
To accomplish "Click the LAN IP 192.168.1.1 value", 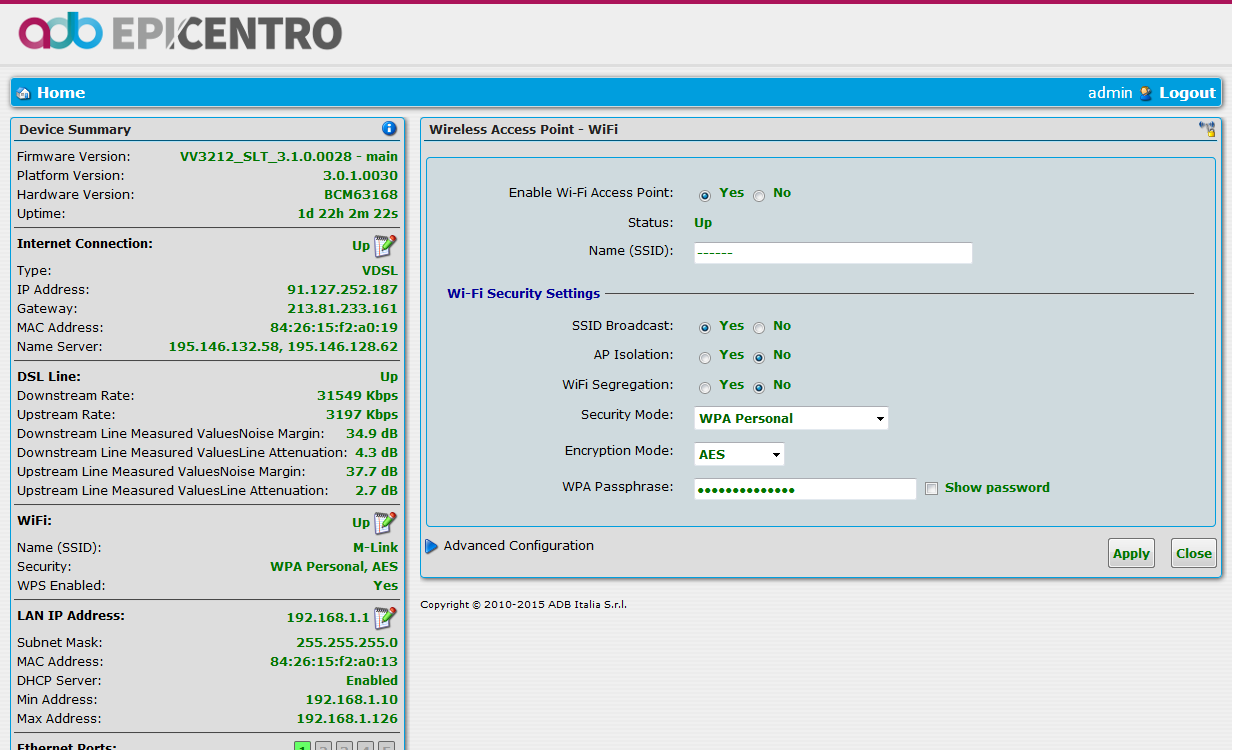I will (x=328, y=617).
